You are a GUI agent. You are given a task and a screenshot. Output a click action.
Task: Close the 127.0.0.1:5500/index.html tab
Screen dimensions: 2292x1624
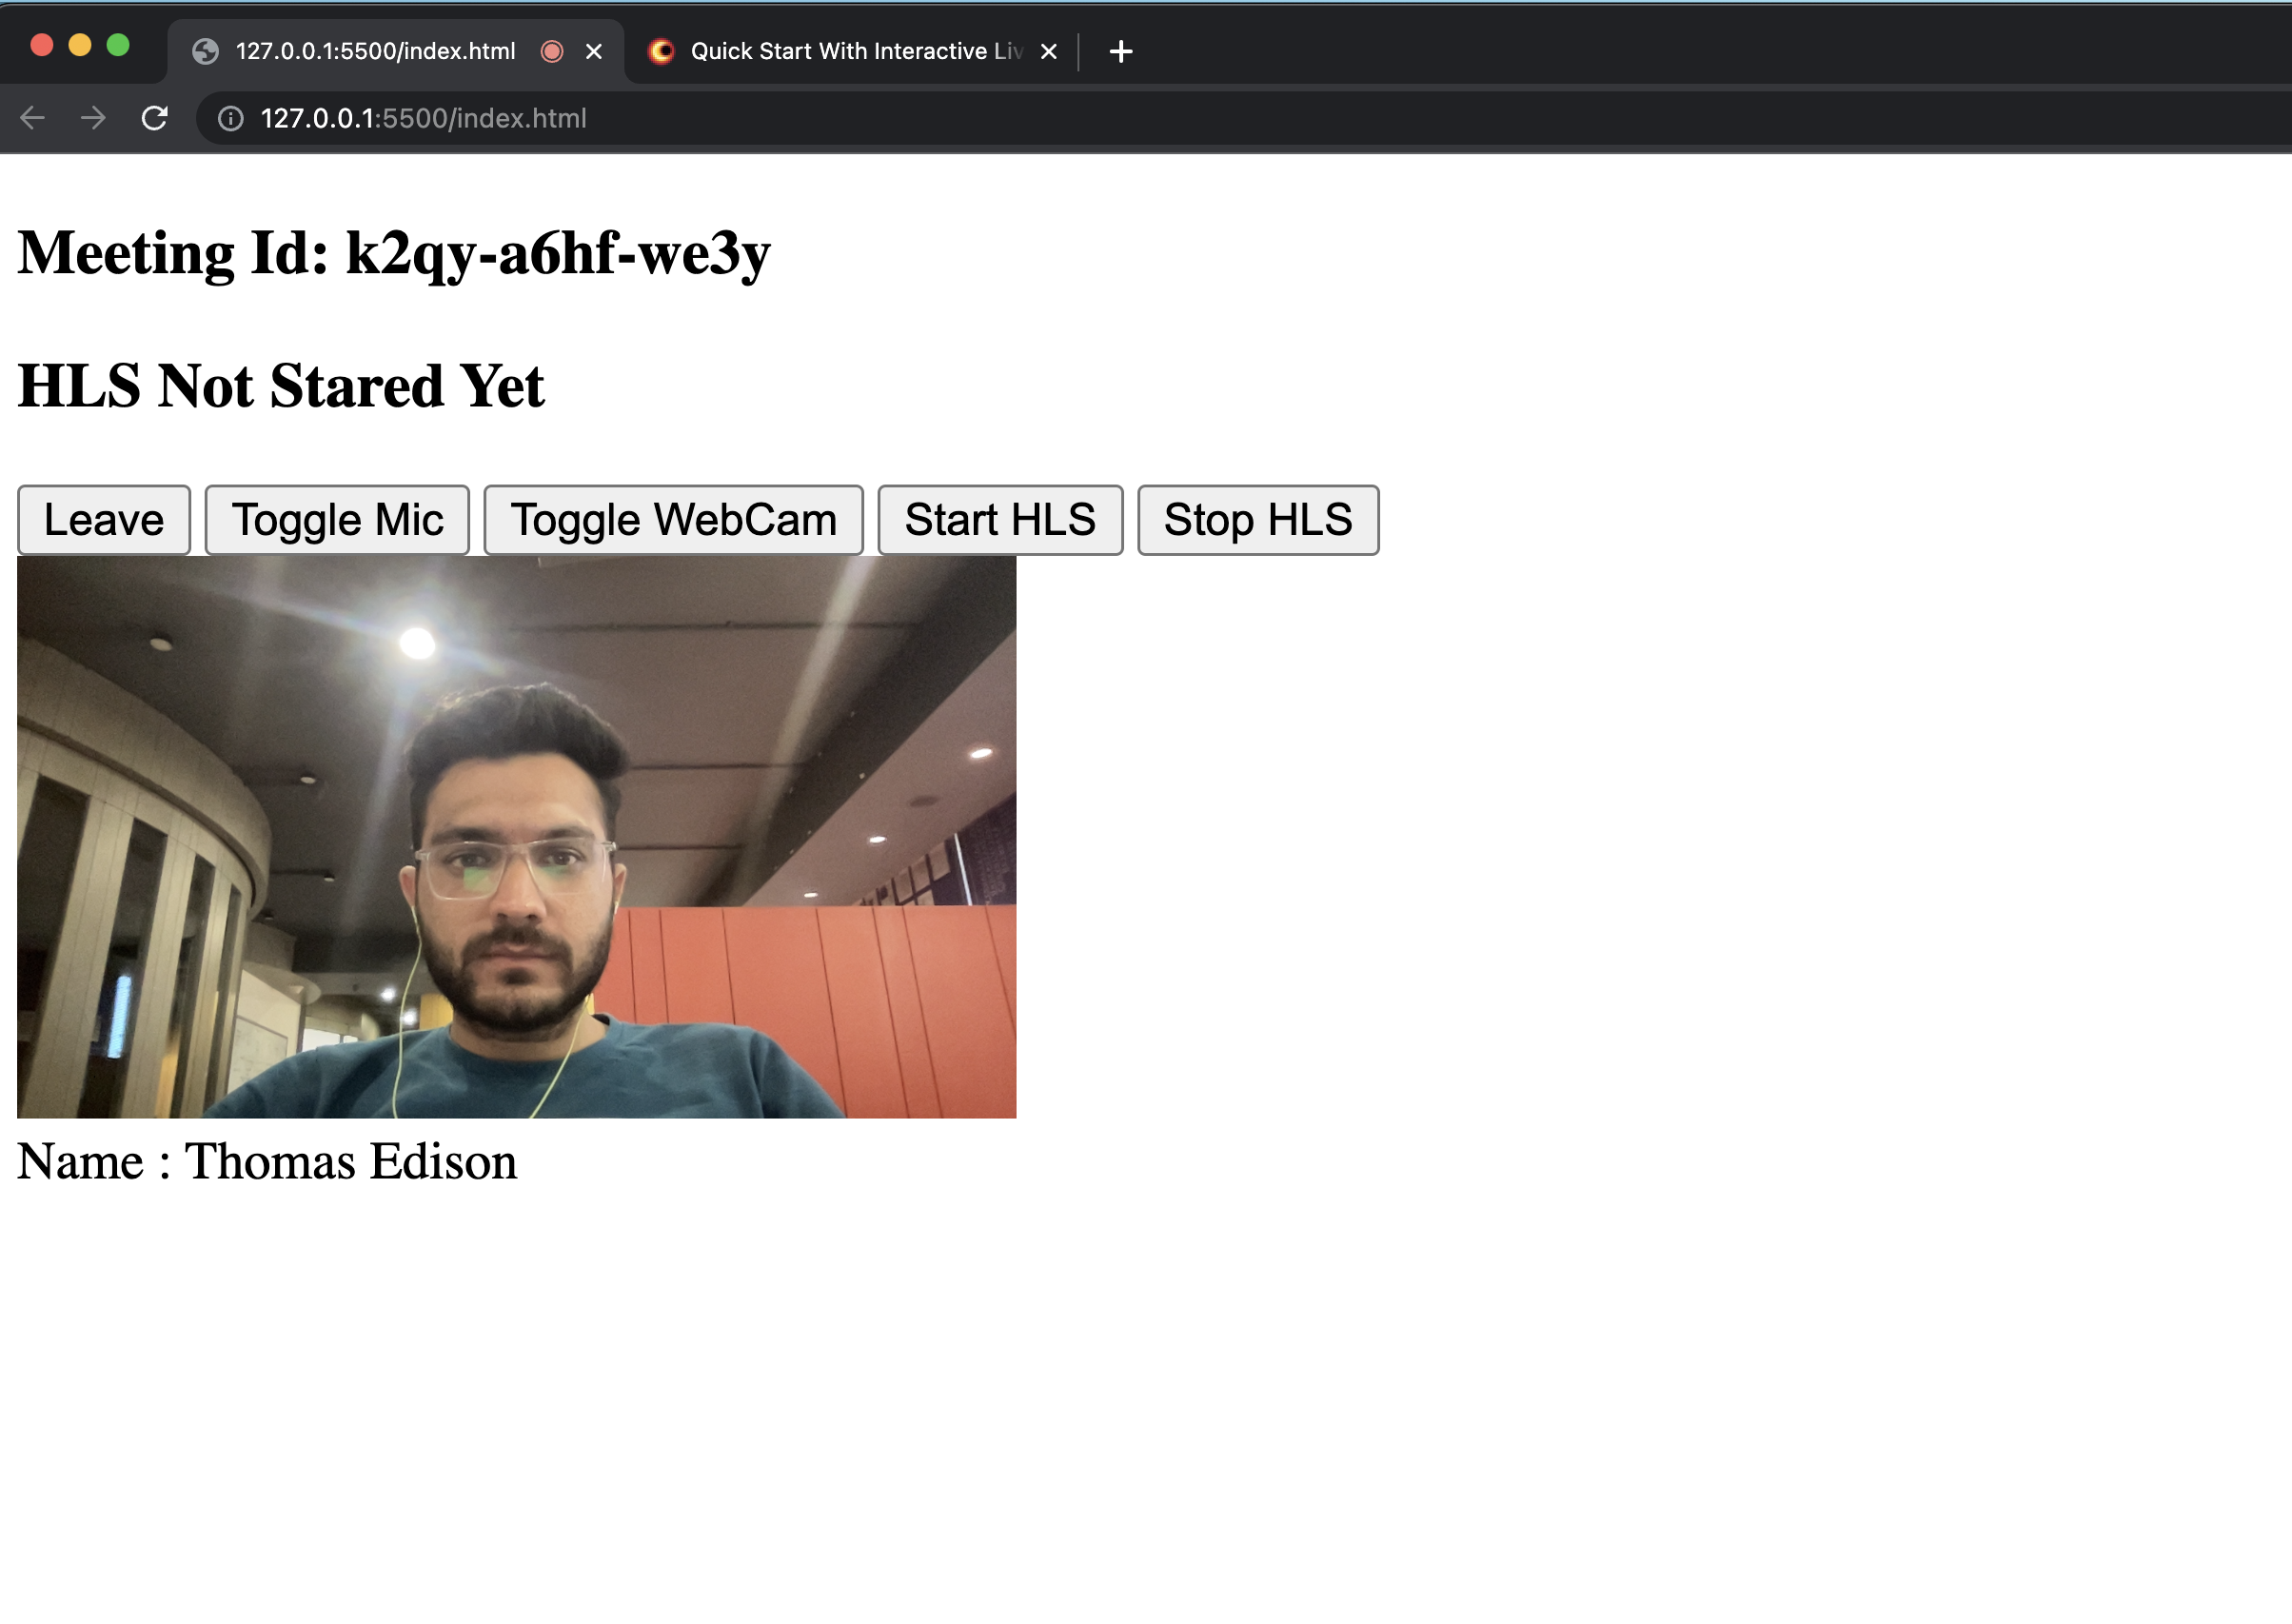[594, 51]
